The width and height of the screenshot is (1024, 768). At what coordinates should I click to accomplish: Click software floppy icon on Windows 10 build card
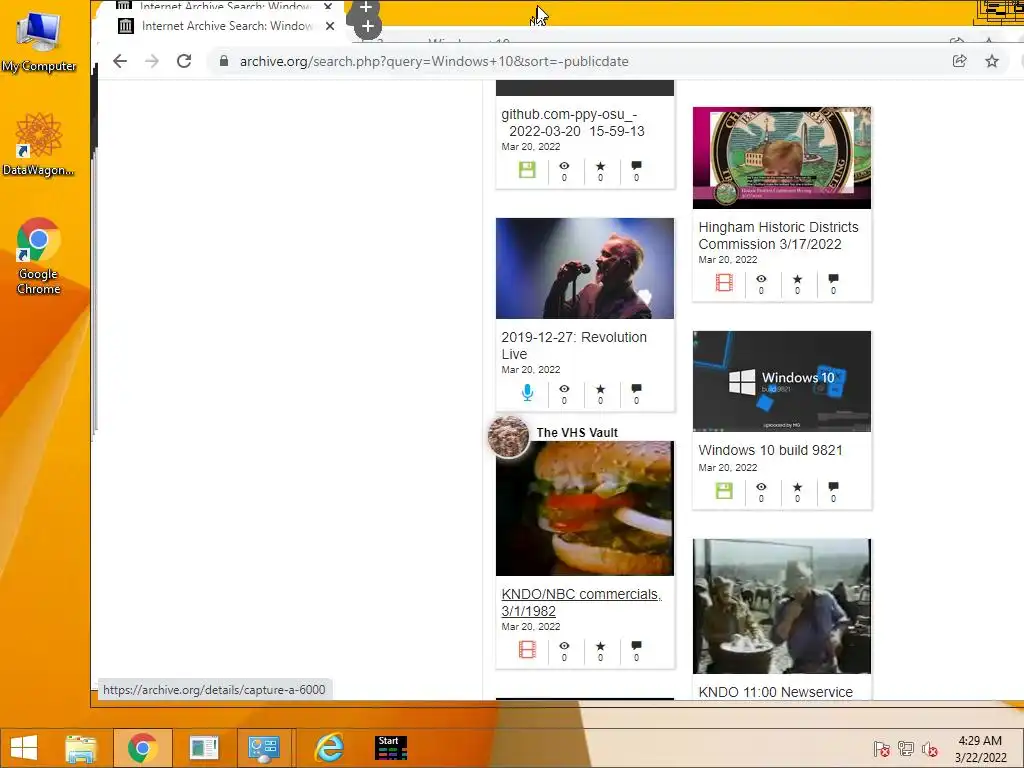[x=724, y=490]
